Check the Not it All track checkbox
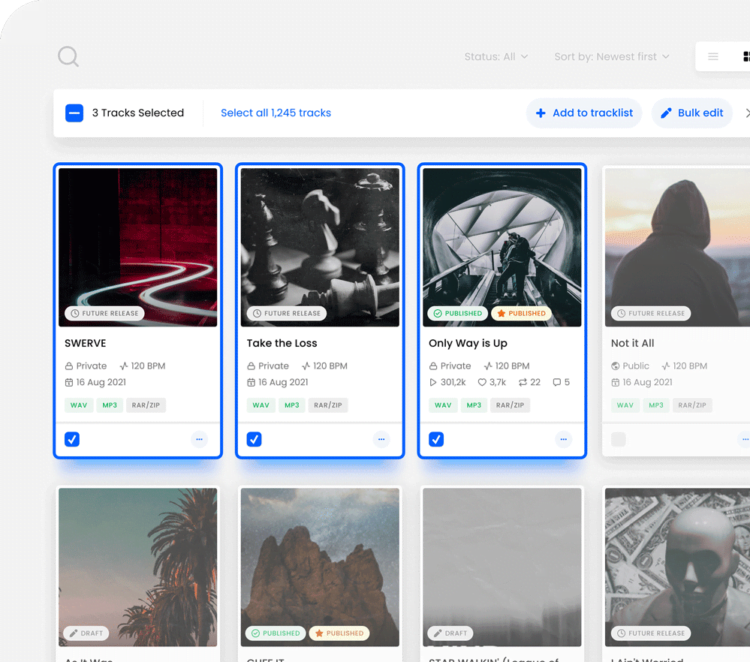Viewport: 750px width, 662px height. point(618,439)
